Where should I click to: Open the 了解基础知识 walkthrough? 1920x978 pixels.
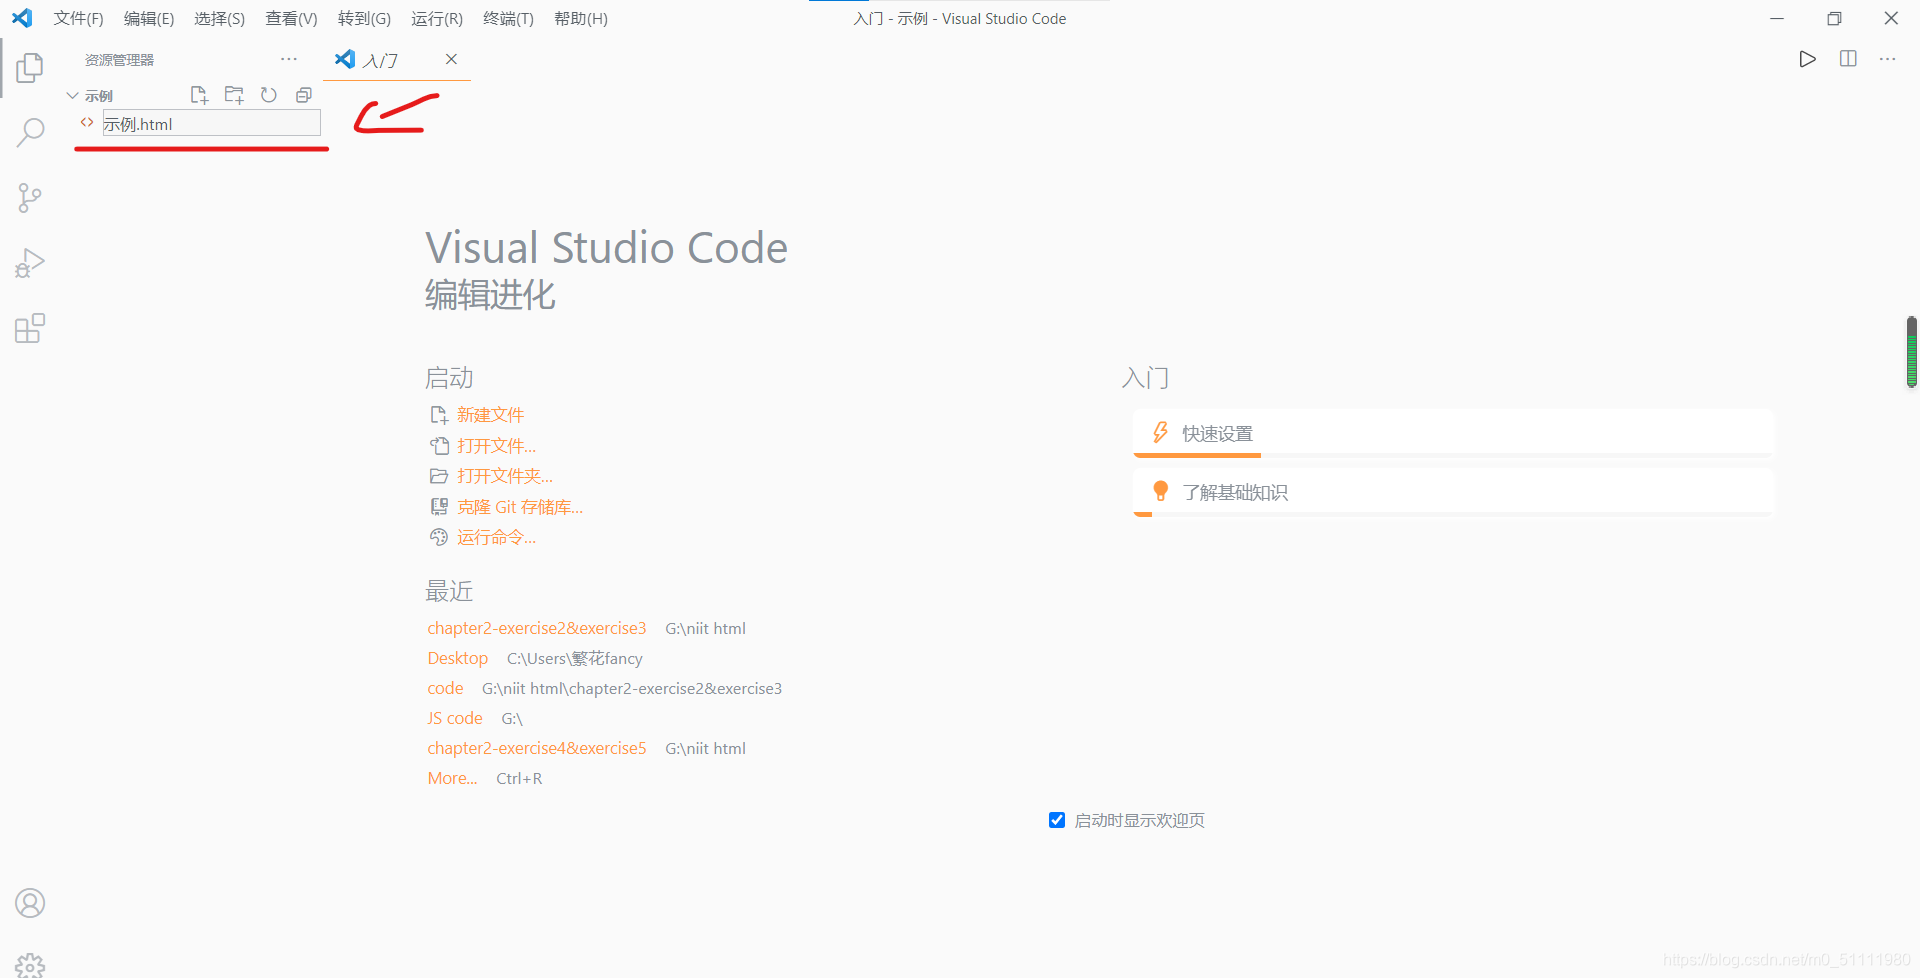(1454, 492)
